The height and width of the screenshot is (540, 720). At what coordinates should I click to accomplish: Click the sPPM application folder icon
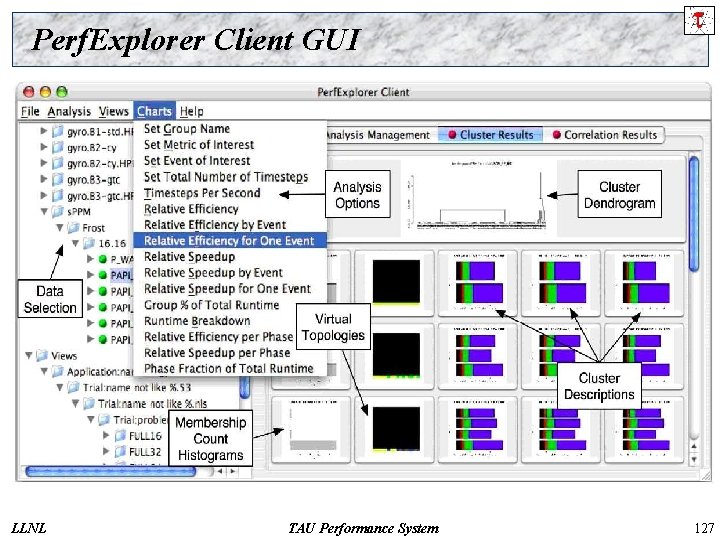click(x=57, y=212)
